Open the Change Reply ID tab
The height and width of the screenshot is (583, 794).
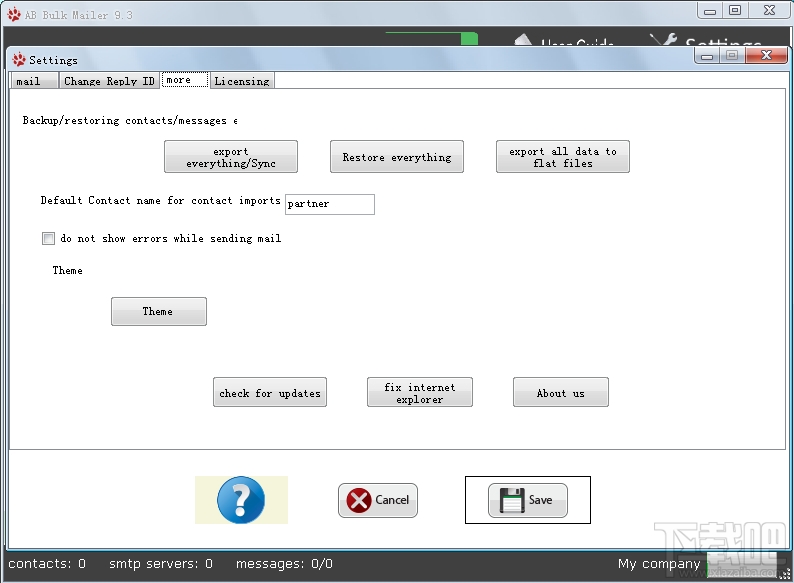(x=109, y=81)
